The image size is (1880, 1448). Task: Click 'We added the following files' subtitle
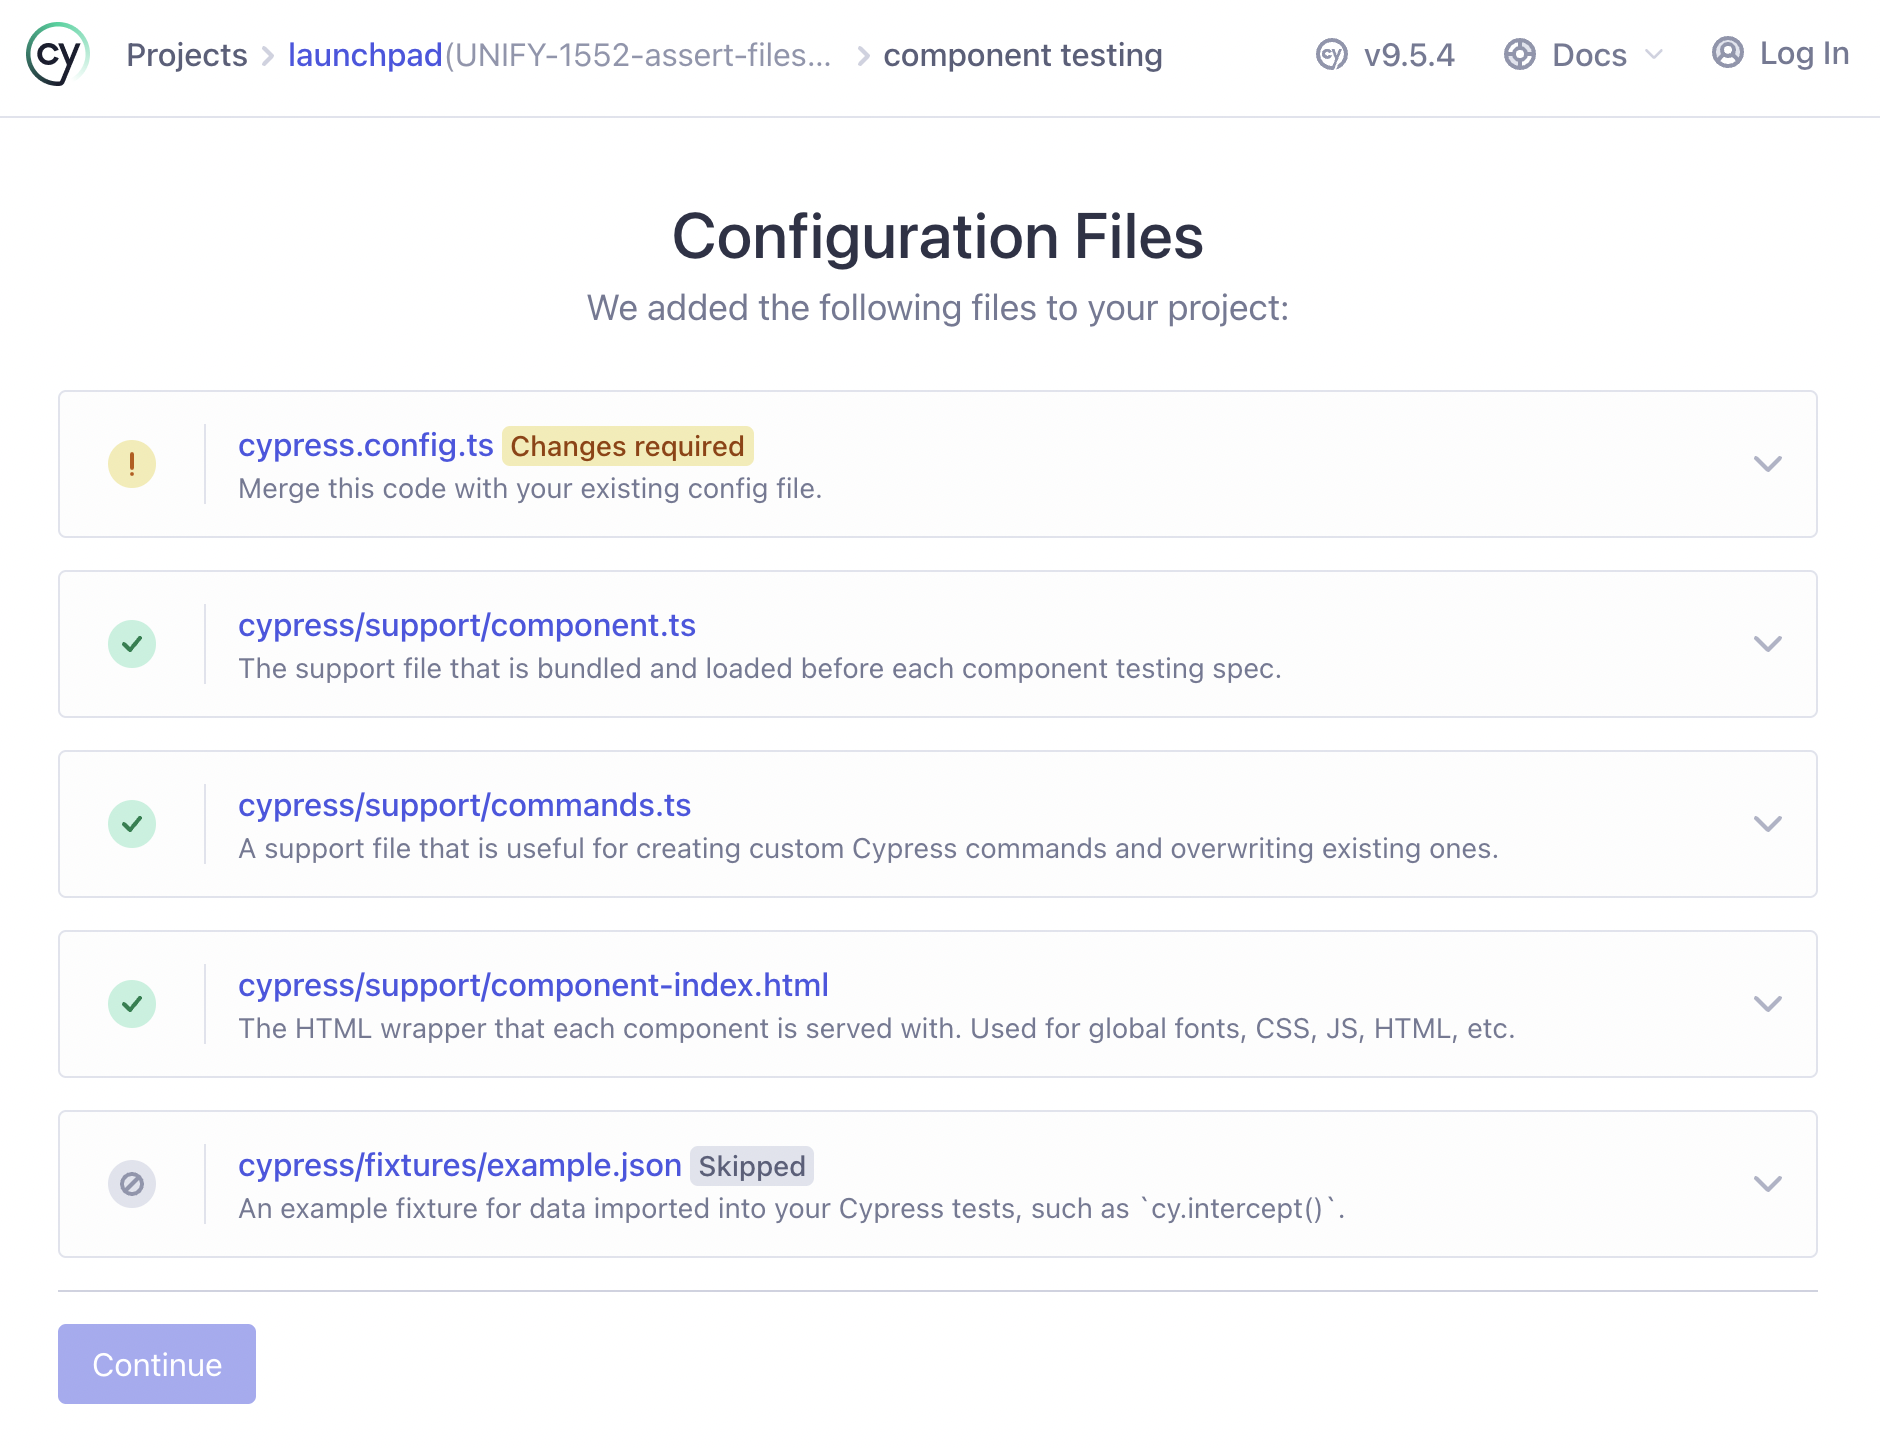[x=938, y=308]
